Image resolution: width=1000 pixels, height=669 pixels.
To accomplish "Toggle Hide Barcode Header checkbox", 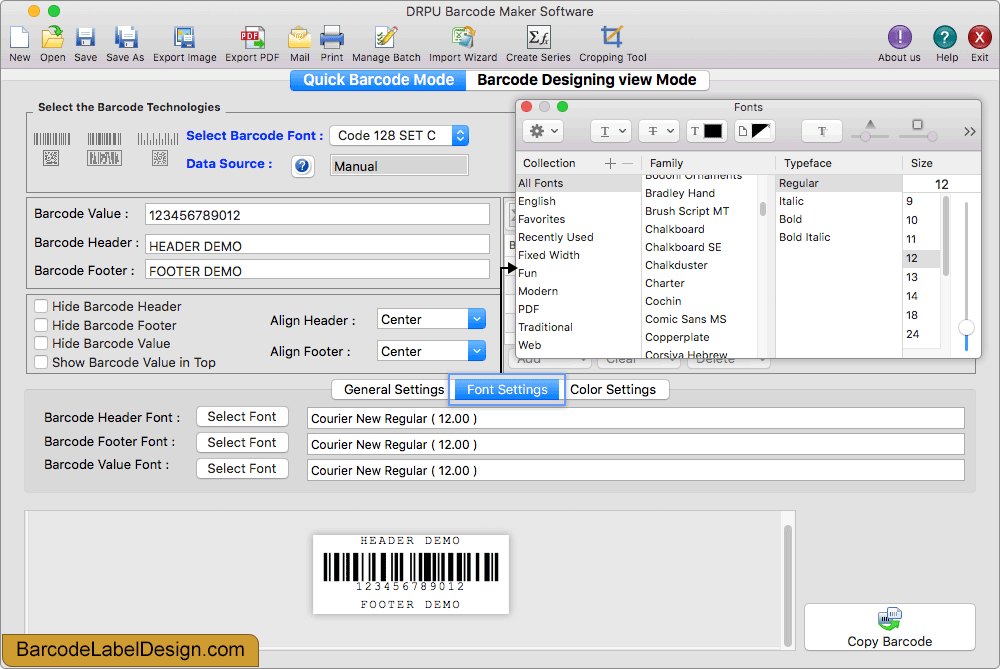I will (x=41, y=307).
